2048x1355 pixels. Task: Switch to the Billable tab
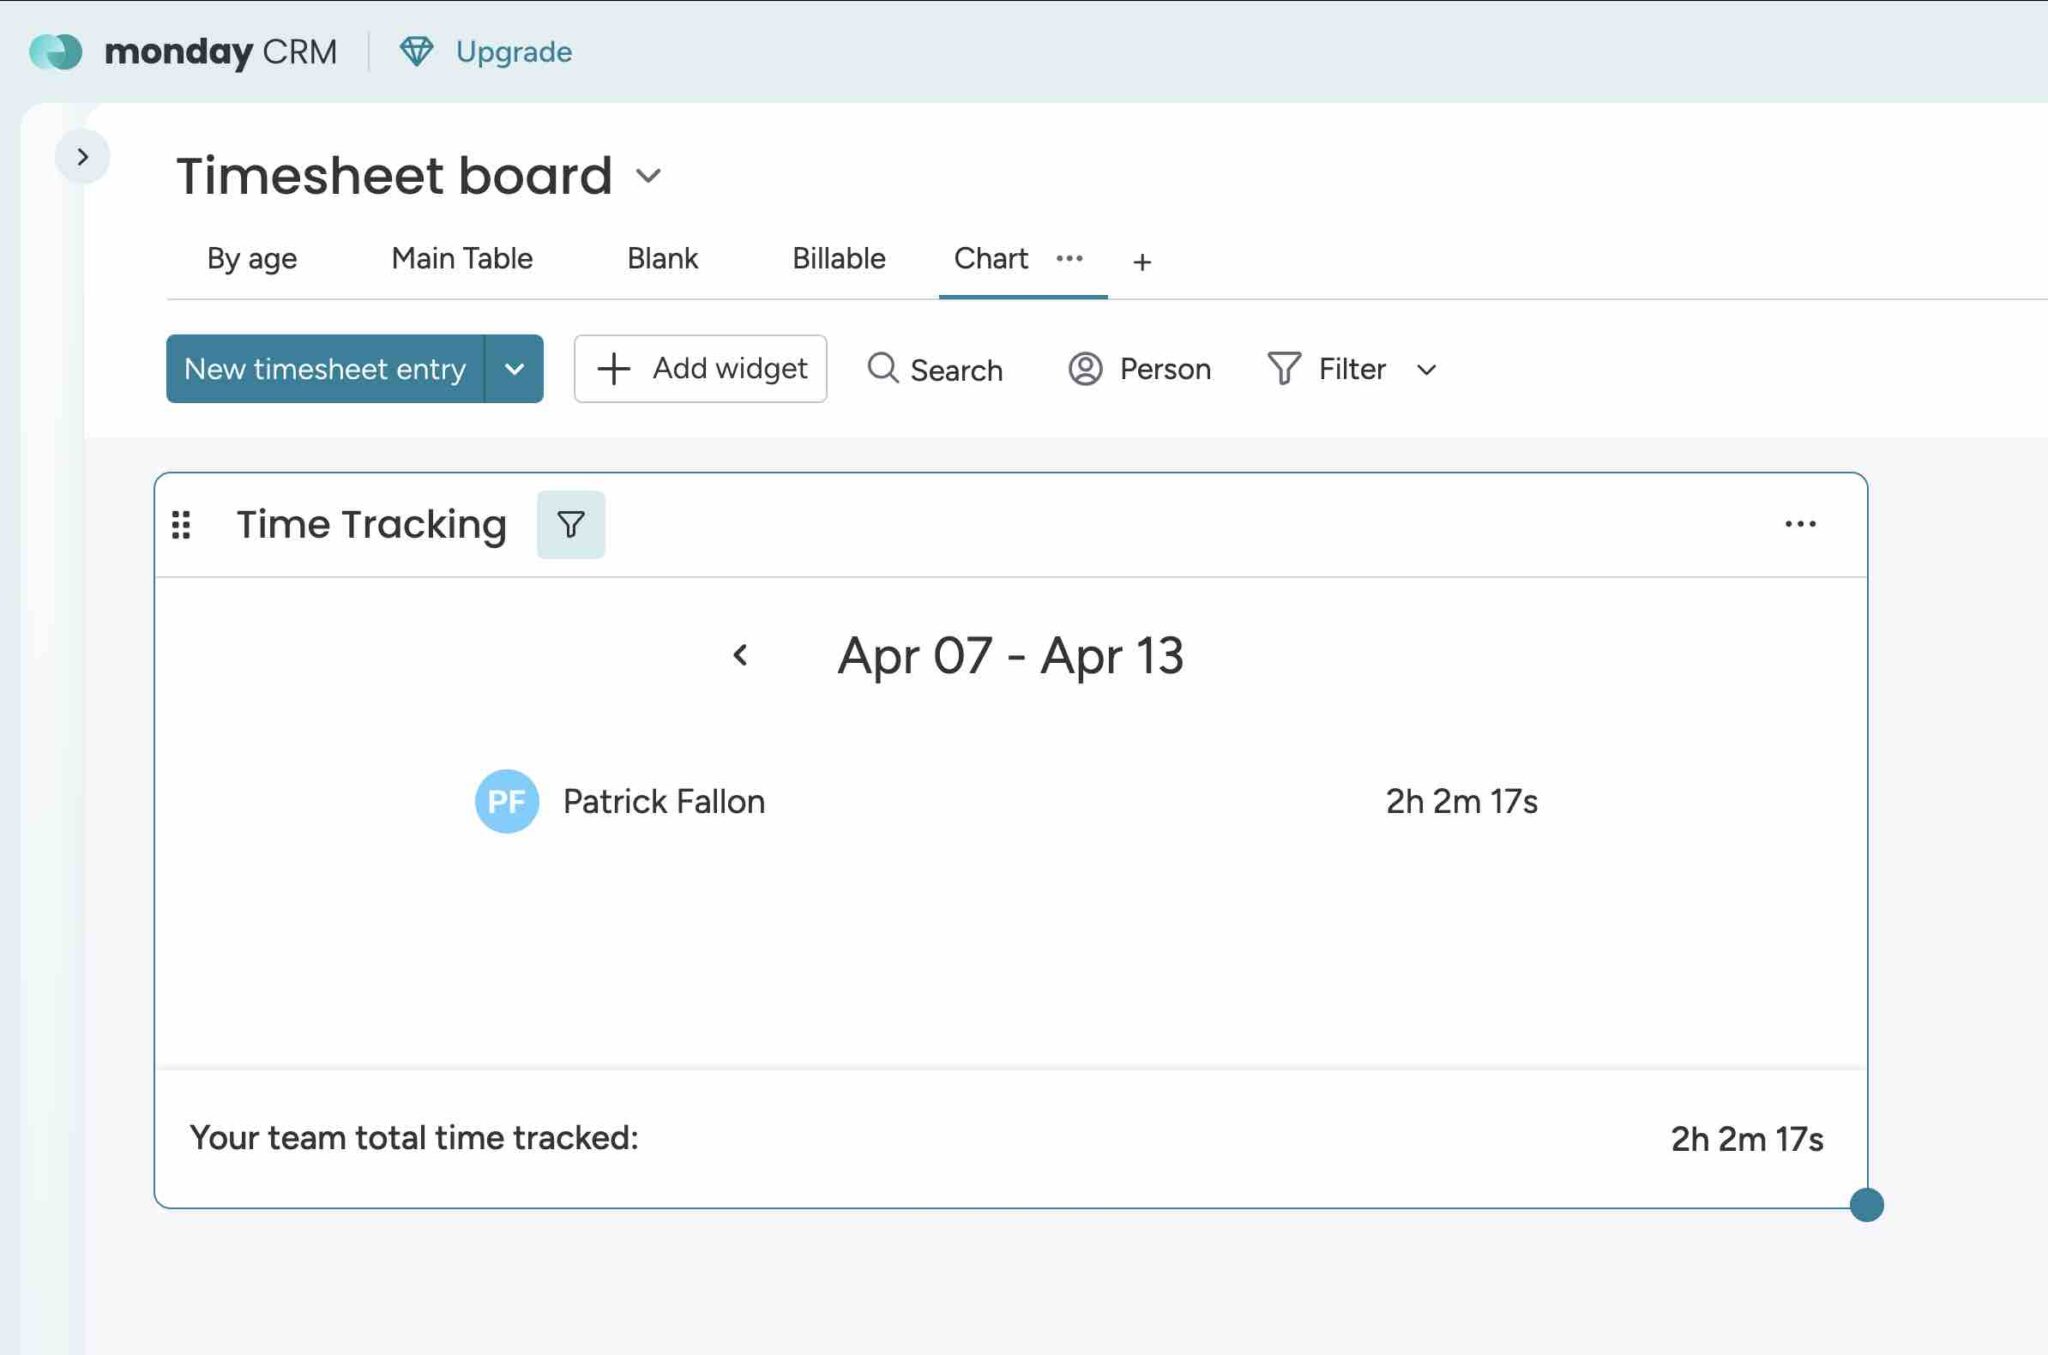tap(838, 258)
